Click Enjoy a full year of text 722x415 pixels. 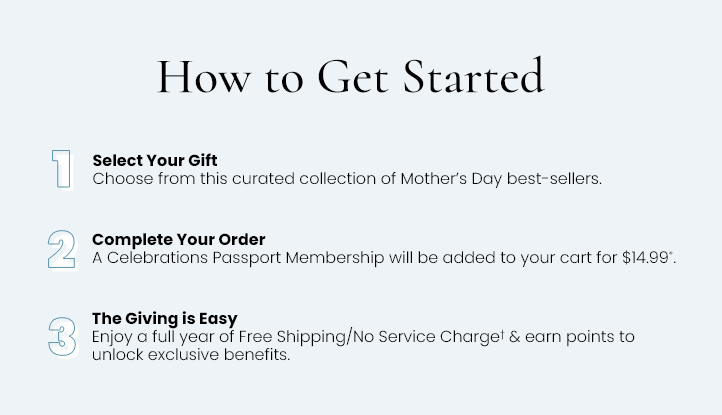pyautogui.click(x=163, y=337)
